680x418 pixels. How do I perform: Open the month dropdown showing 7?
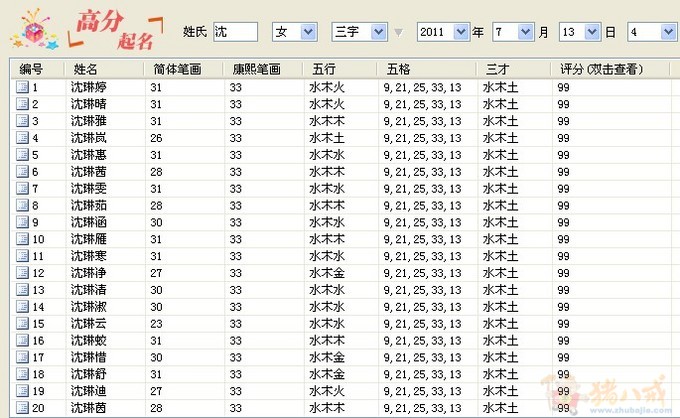pos(513,32)
